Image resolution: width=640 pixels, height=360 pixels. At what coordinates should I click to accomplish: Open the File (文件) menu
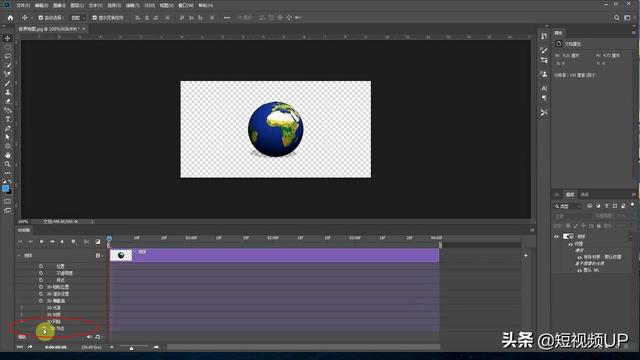coord(23,5)
